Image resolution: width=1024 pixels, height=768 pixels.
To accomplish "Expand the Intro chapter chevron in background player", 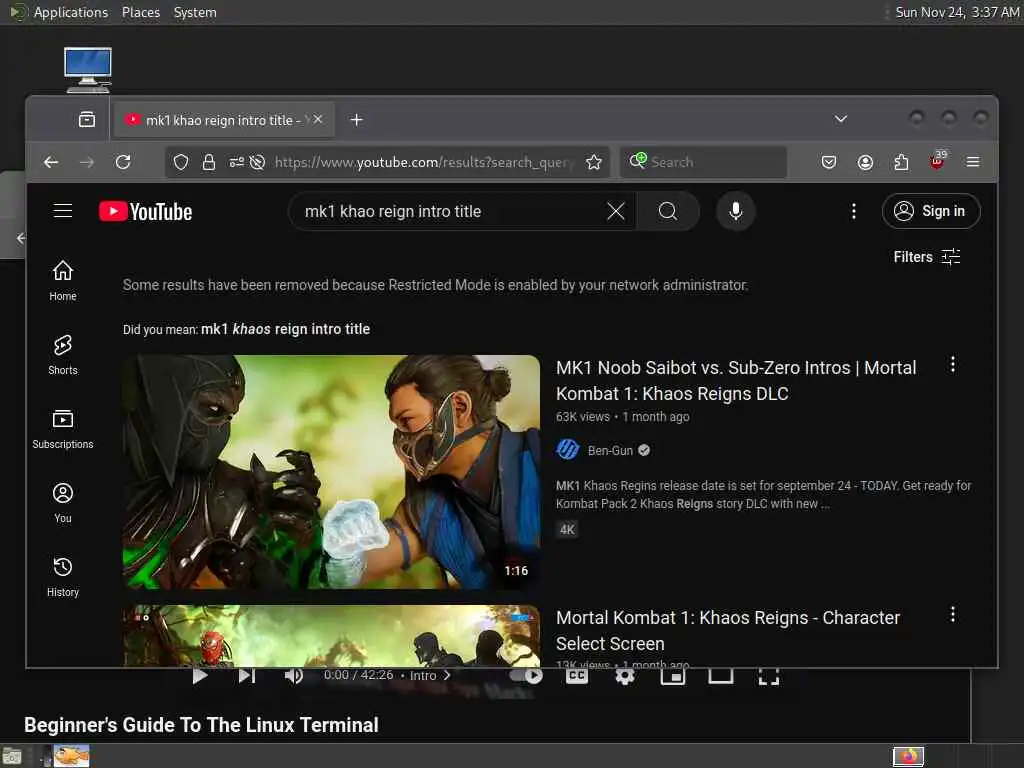I will point(447,675).
